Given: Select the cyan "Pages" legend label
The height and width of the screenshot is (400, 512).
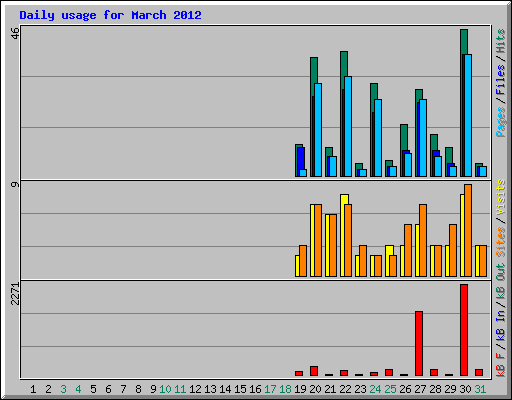Looking at the screenshot, I should (x=501, y=122).
